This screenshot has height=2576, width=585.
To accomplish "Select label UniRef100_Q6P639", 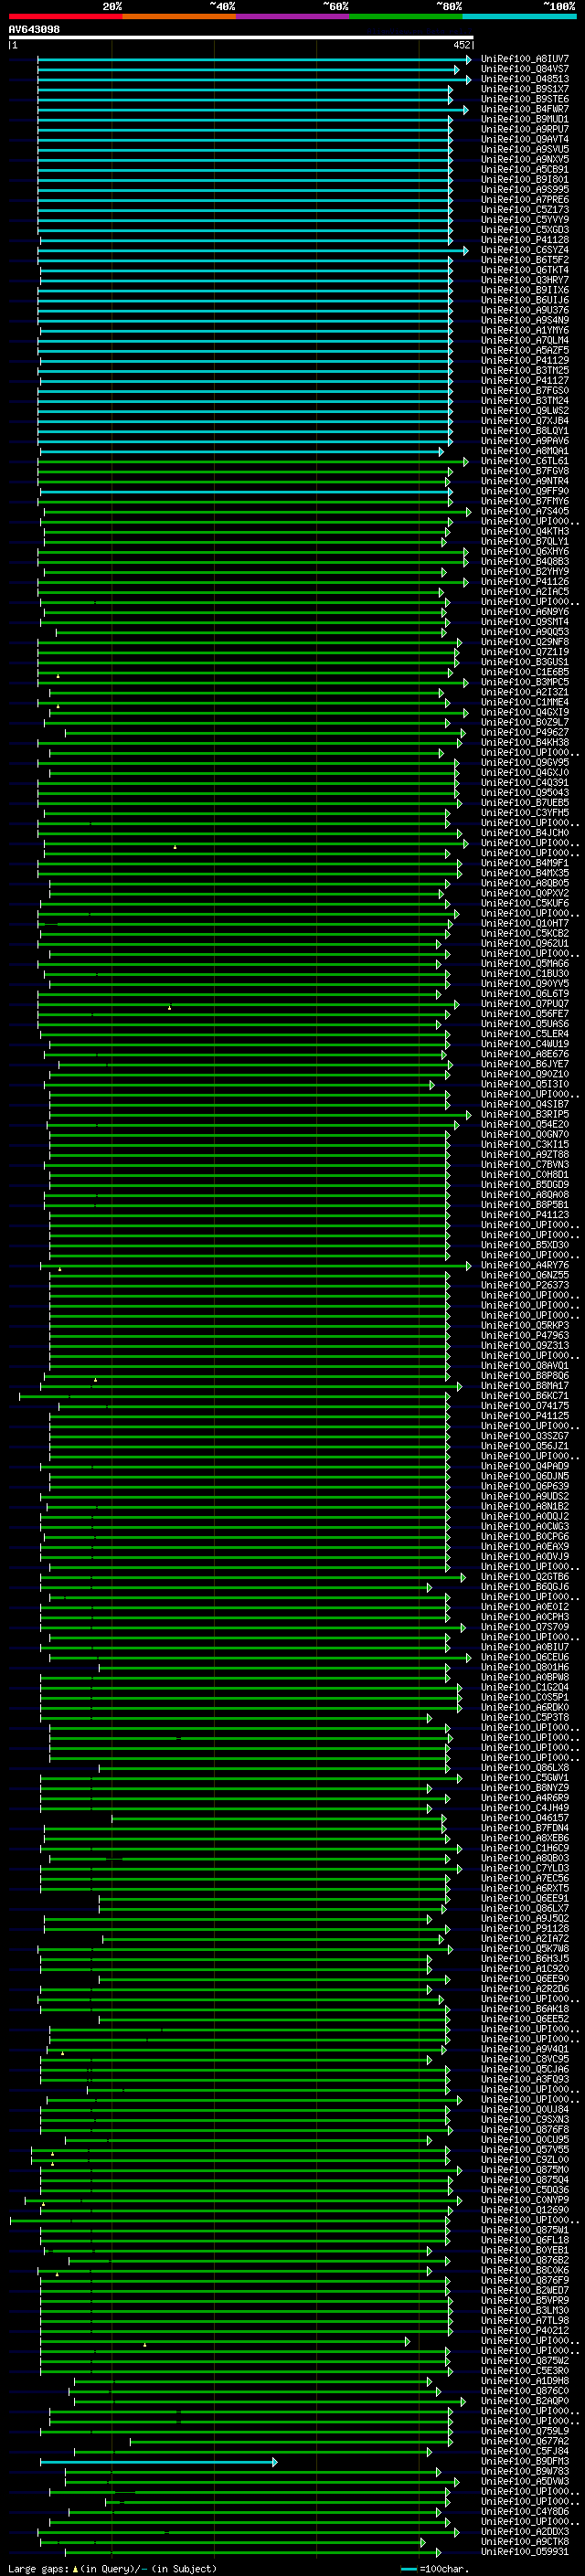I will 524,1486.
